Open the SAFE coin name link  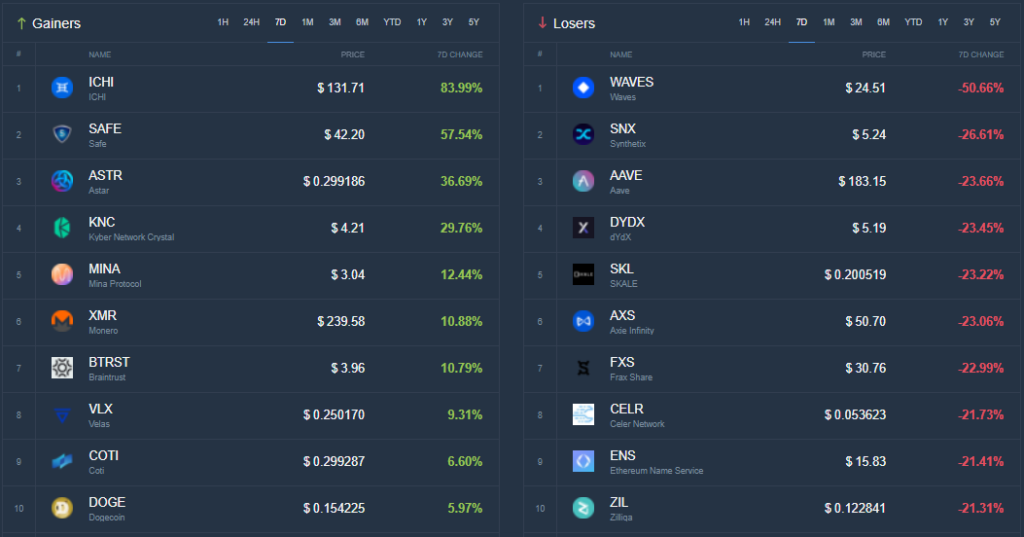point(105,129)
